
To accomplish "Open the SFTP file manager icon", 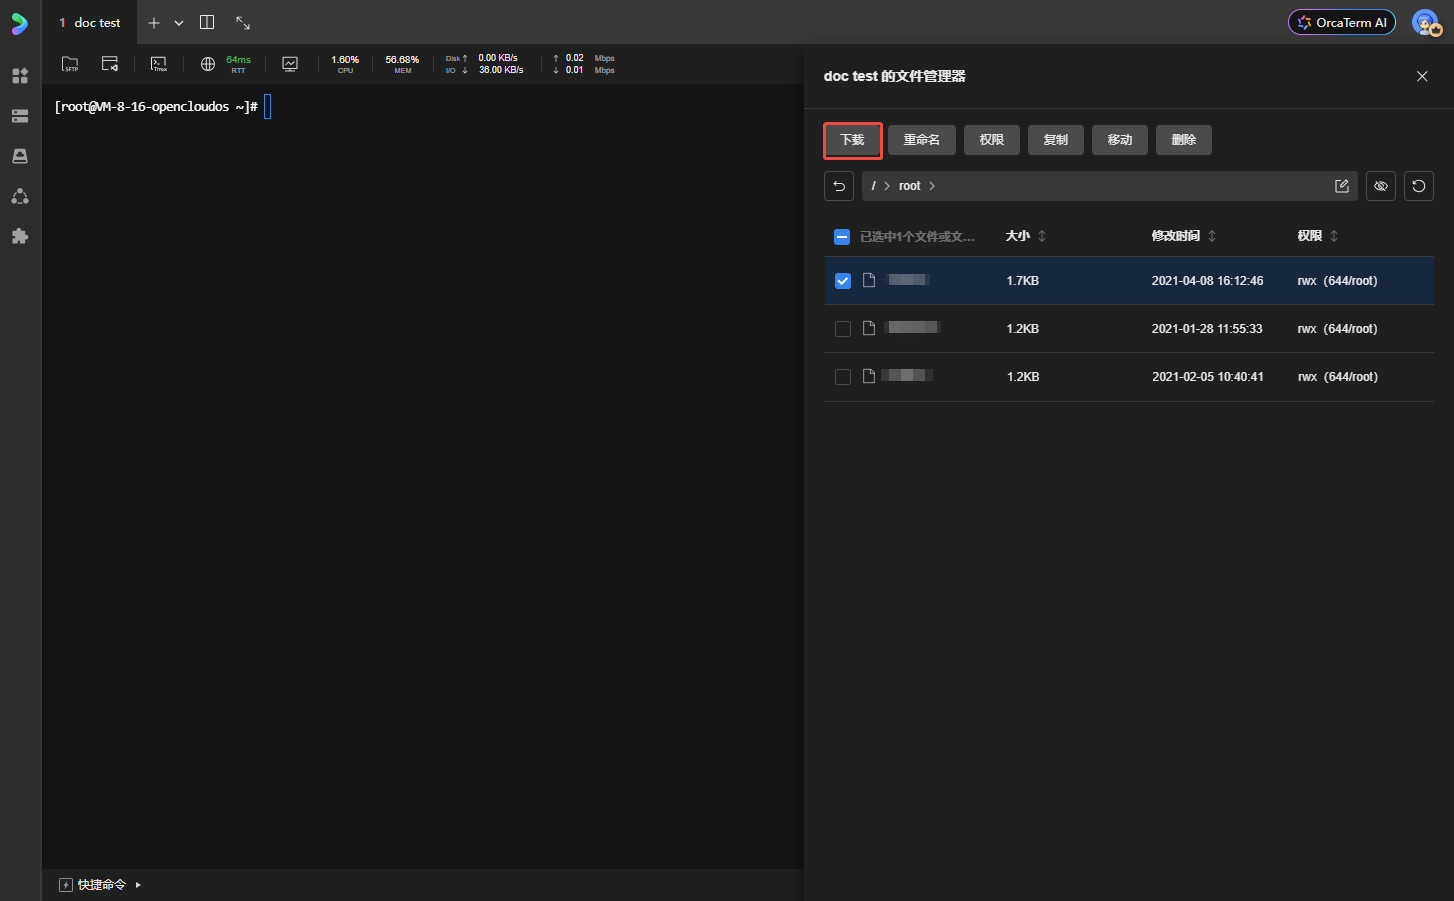I will click(70, 64).
